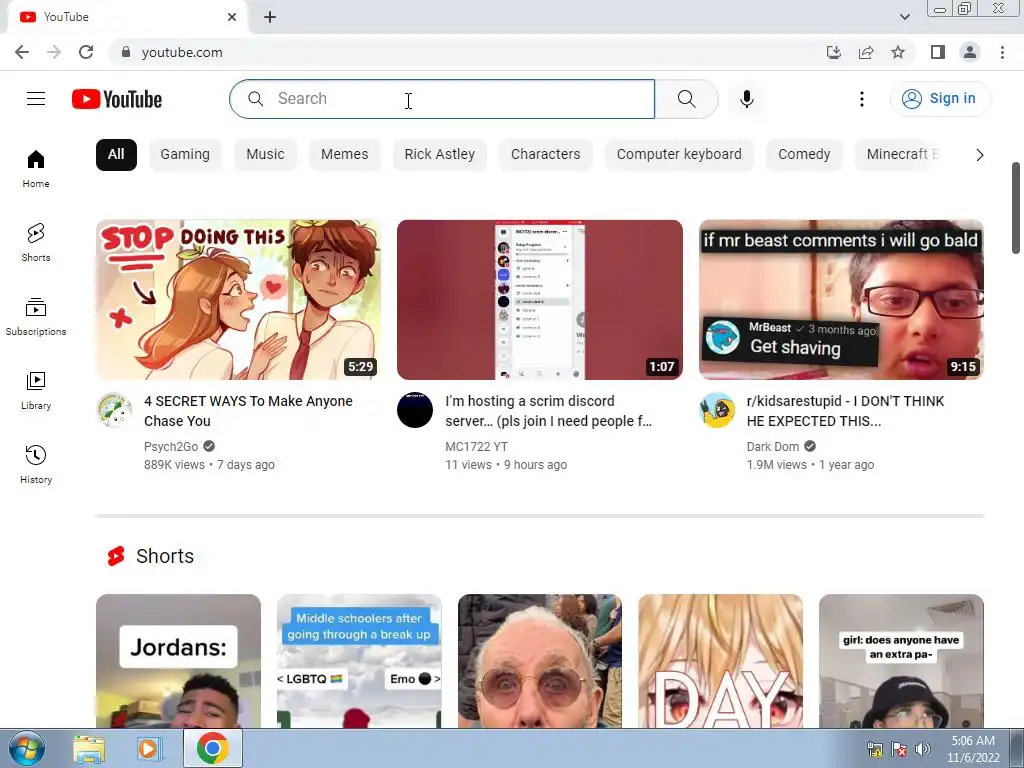
Task: Select the All category chip
Action: pos(116,155)
